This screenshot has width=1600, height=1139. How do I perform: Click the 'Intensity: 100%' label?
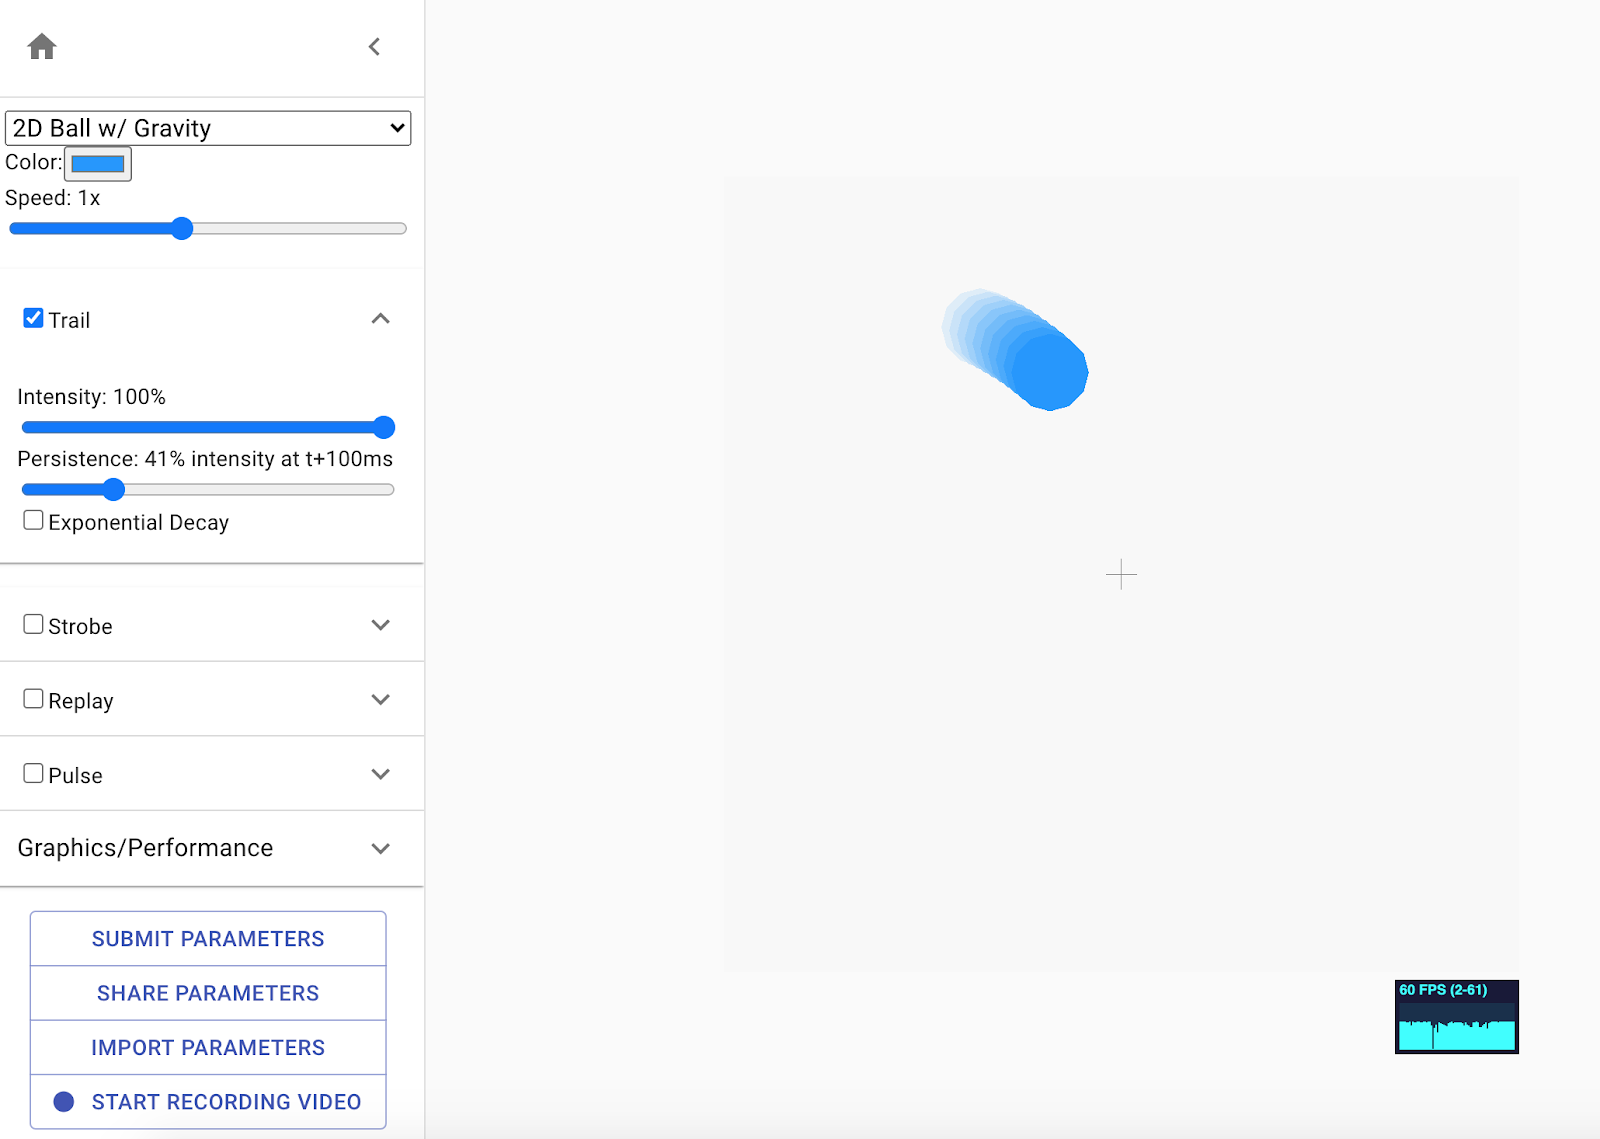tap(92, 397)
